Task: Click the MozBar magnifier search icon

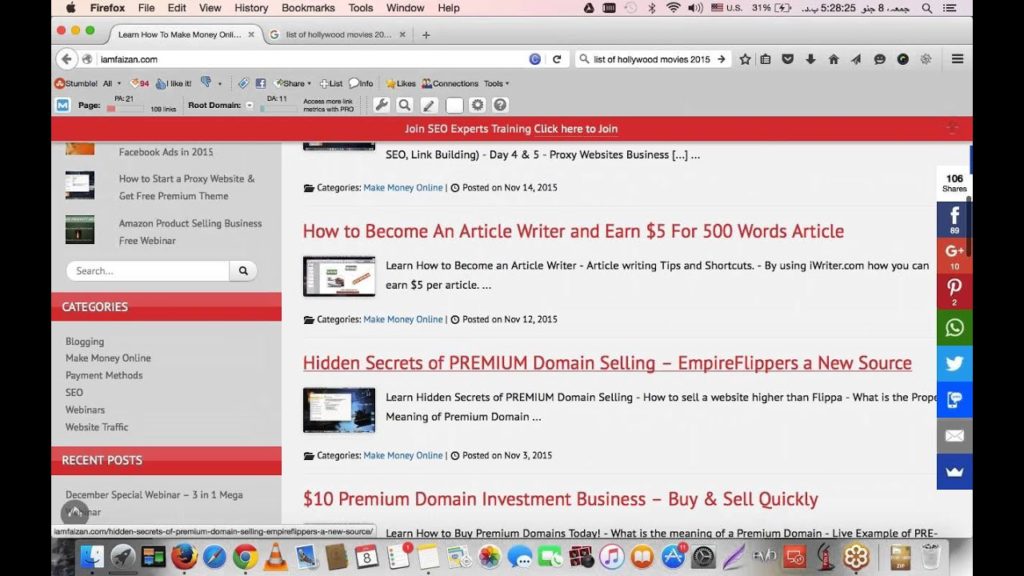Action: 405,104
